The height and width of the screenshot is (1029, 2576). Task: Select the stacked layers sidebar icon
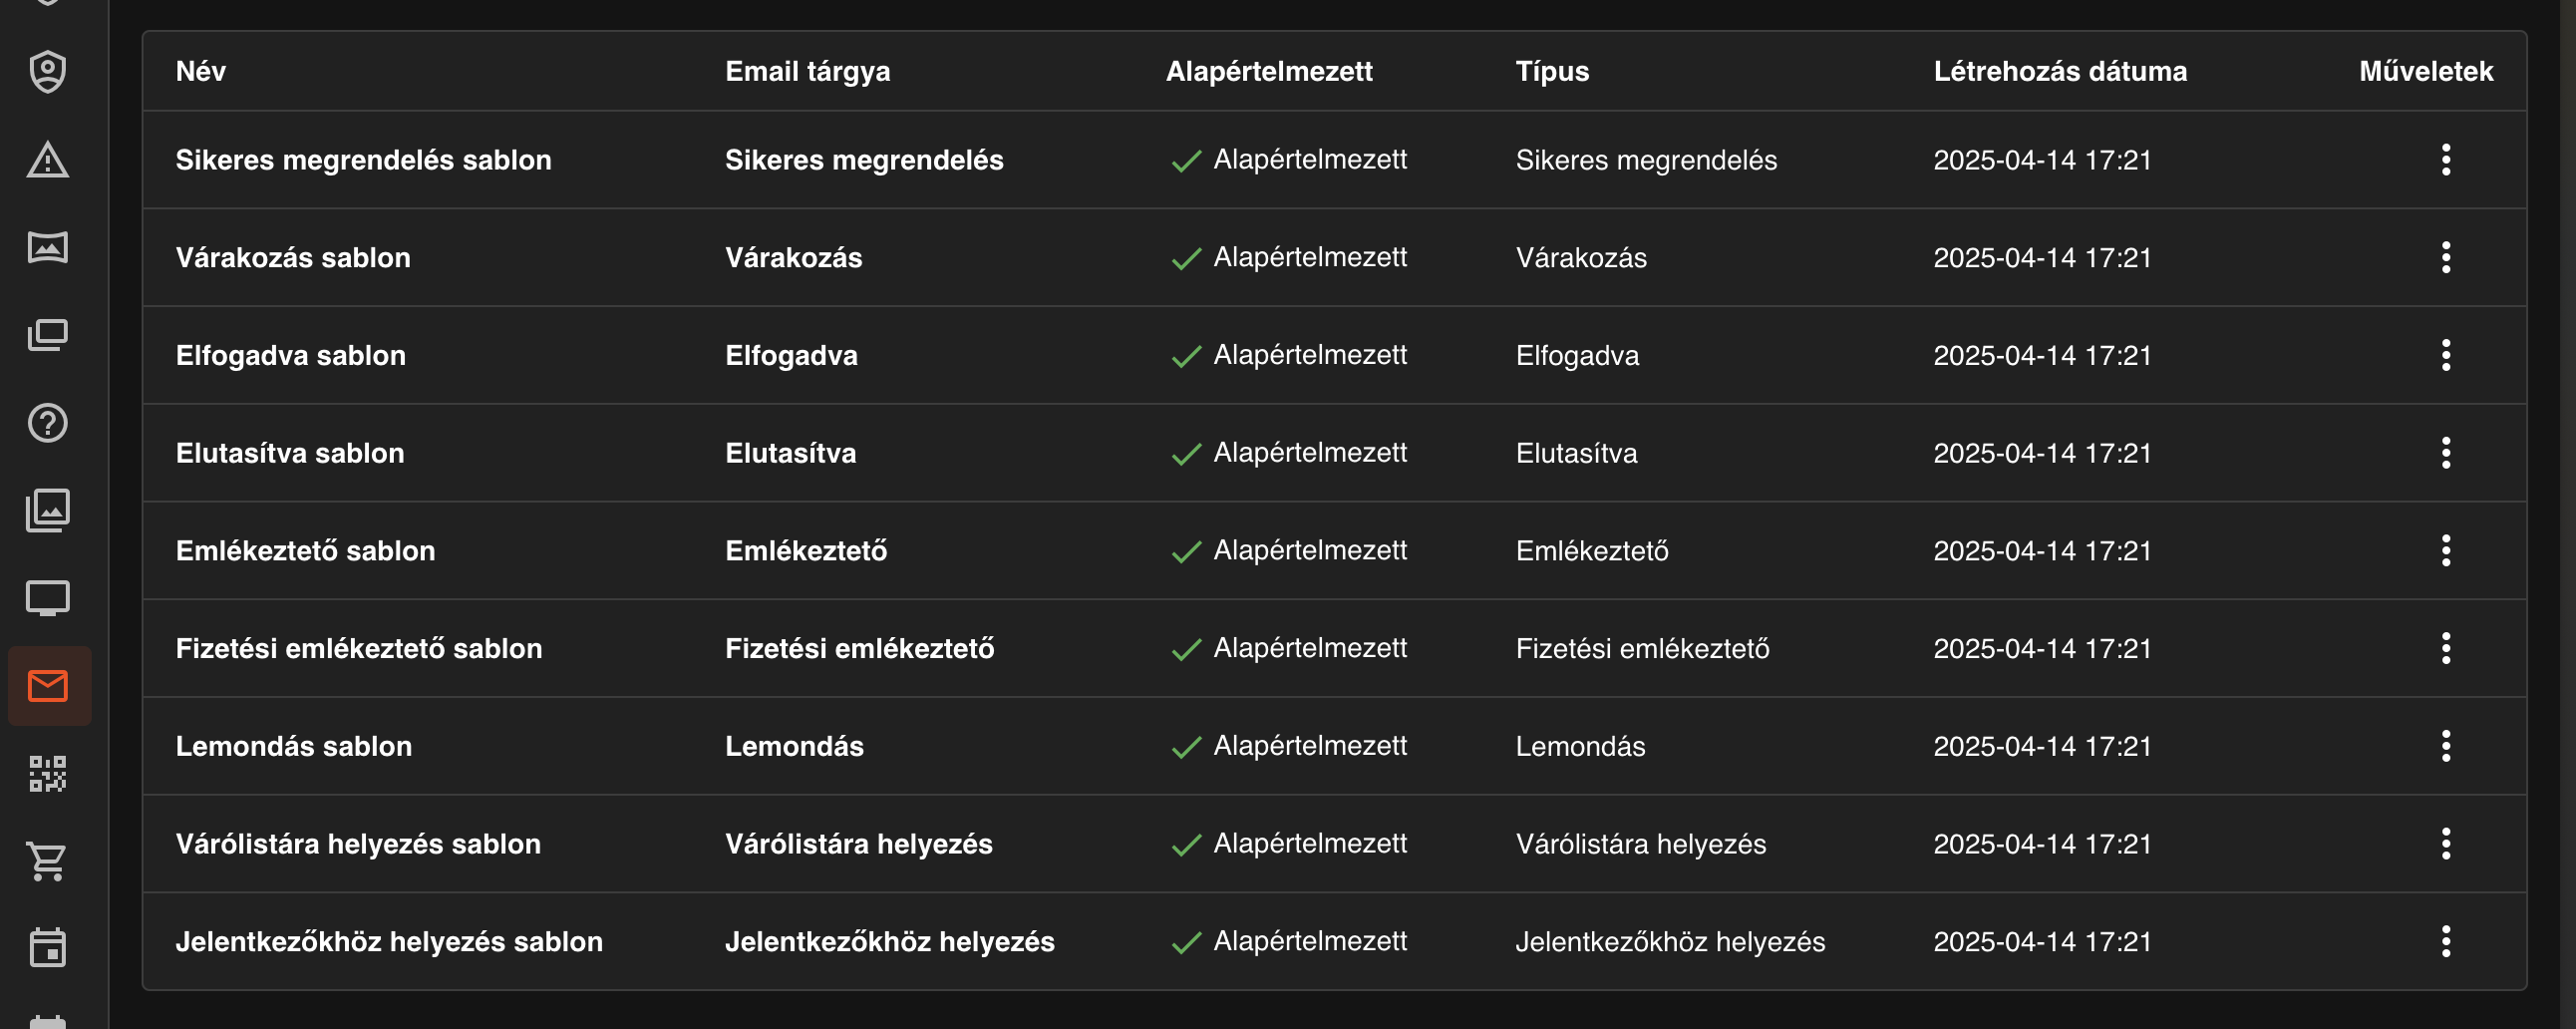click(48, 335)
